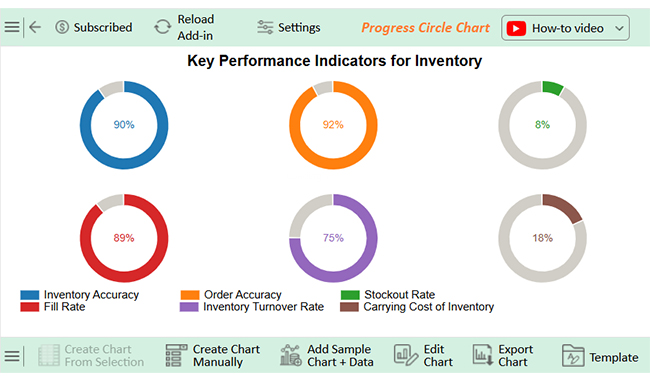
Task: Select the 75% purple progress circle
Action: pos(333,238)
